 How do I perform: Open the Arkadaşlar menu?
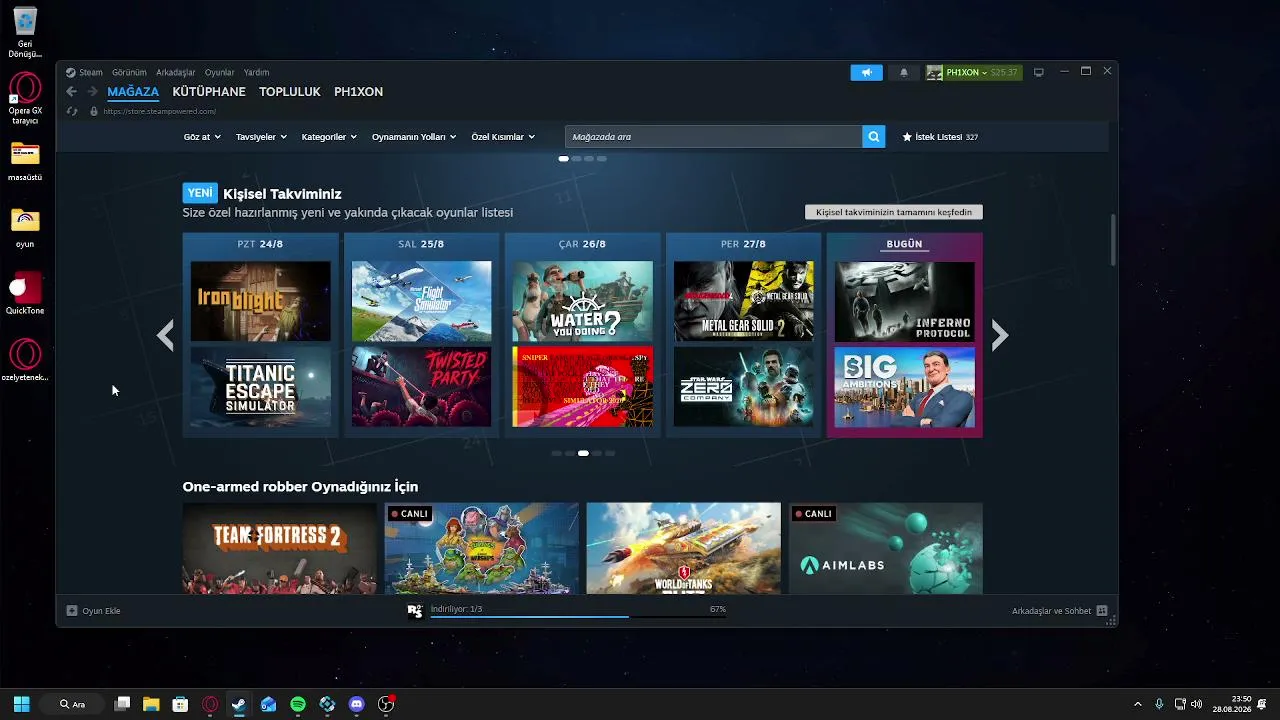176,72
